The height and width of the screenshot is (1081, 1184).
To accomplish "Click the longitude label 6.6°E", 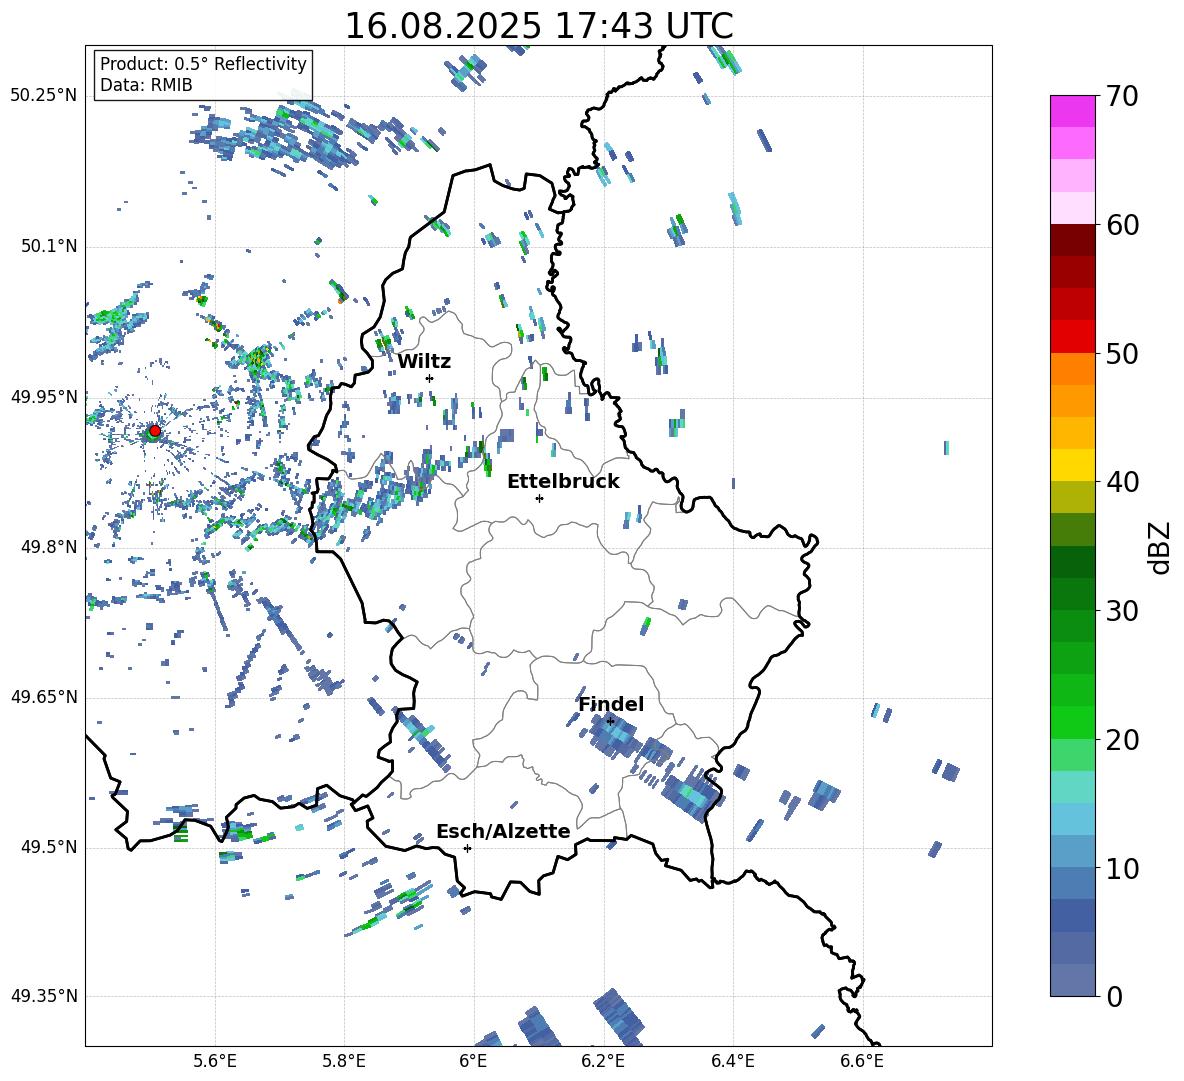I will point(862,1061).
